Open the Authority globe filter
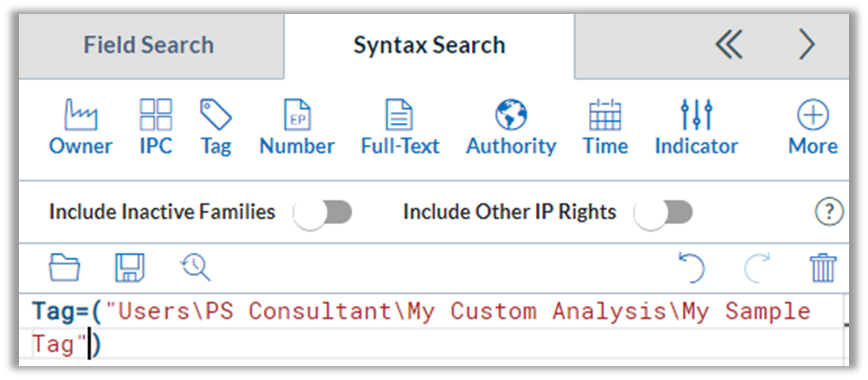Screen dimensions: 868x380 [511, 127]
